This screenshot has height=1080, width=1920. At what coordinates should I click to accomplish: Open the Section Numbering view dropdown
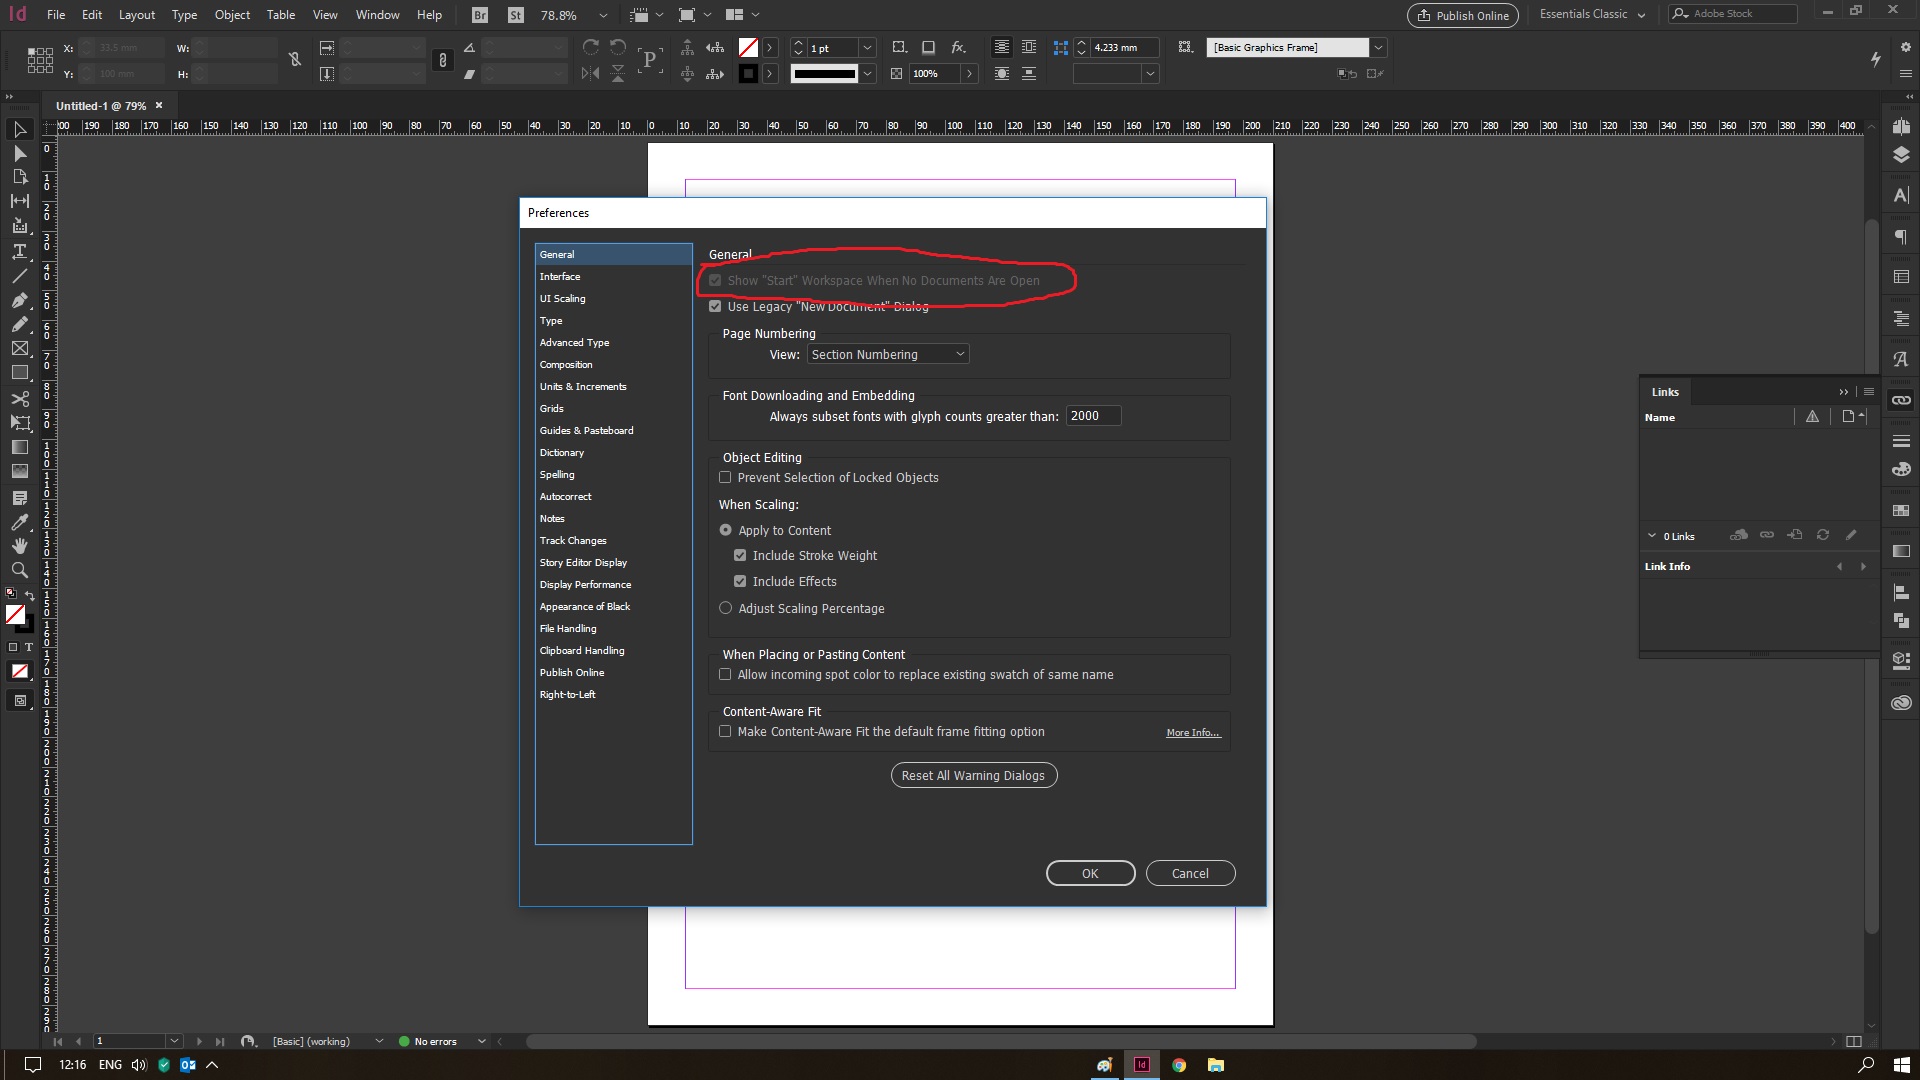click(888, 355)
